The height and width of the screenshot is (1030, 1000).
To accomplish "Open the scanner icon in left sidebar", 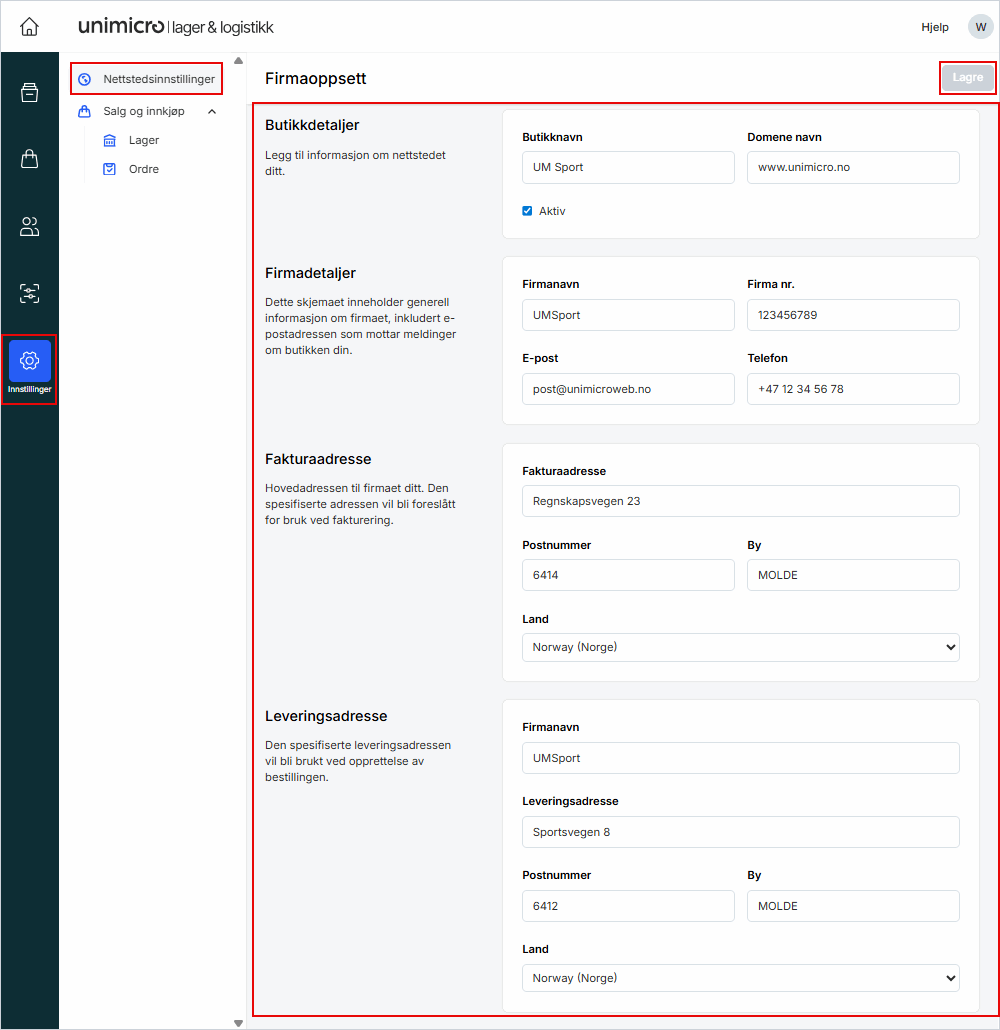I will pos(30,294).
